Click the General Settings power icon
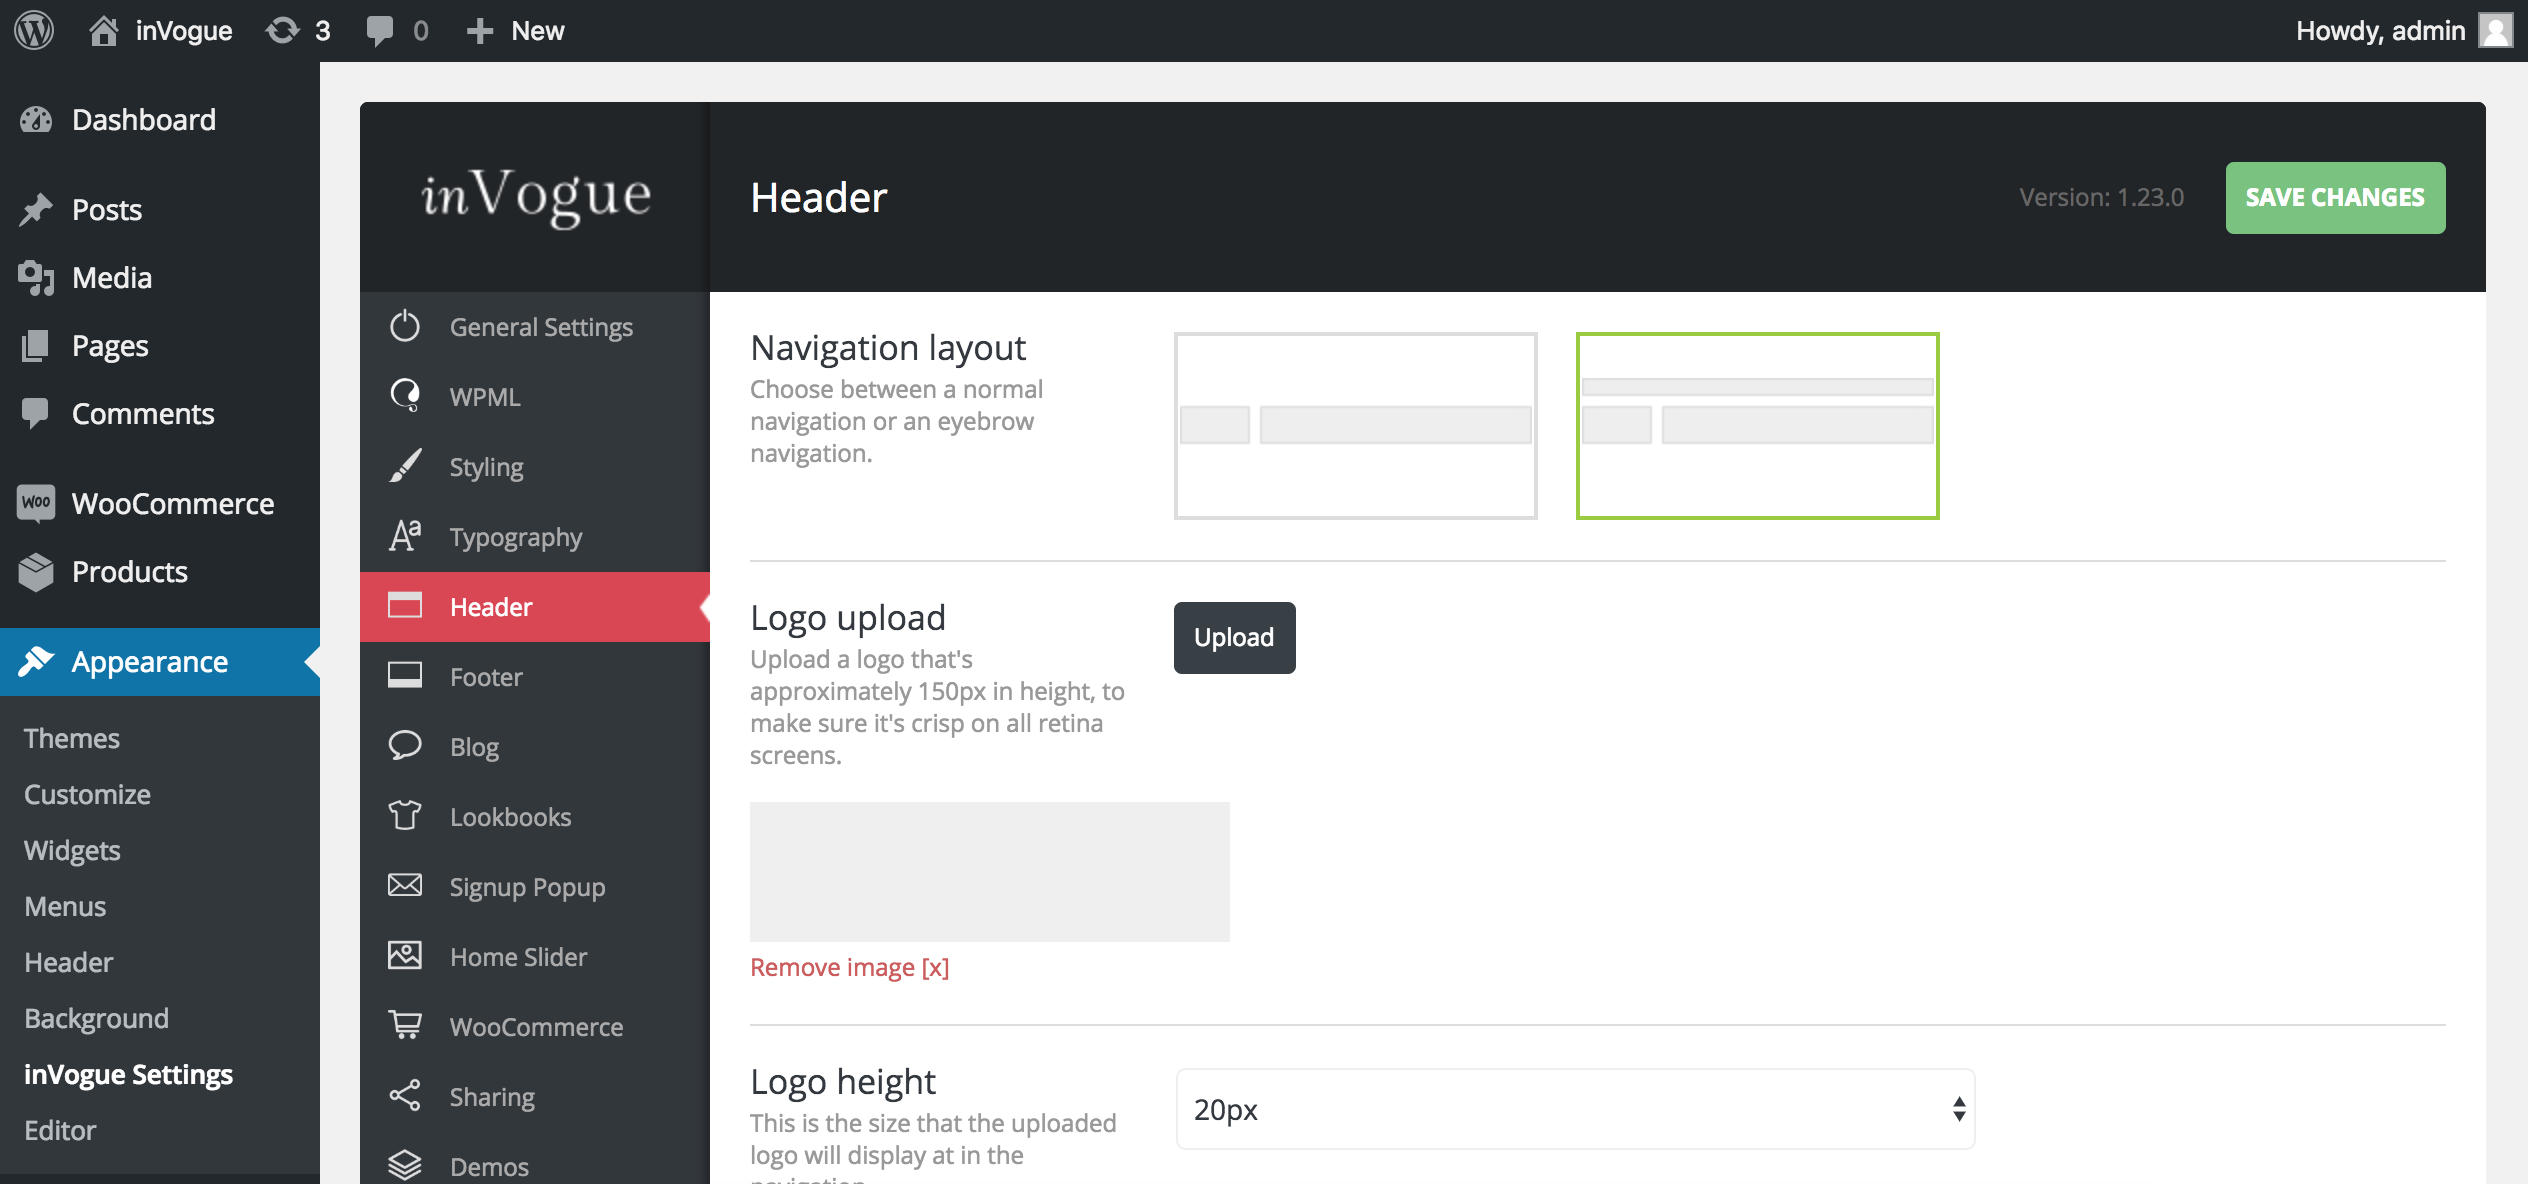This screenshot has height=1184, width=2528. pos(405,326)
